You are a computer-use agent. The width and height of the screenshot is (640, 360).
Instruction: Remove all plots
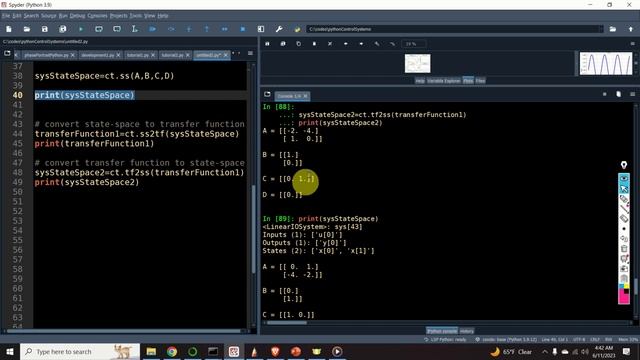pyautogui.click(x=330, y=44)
